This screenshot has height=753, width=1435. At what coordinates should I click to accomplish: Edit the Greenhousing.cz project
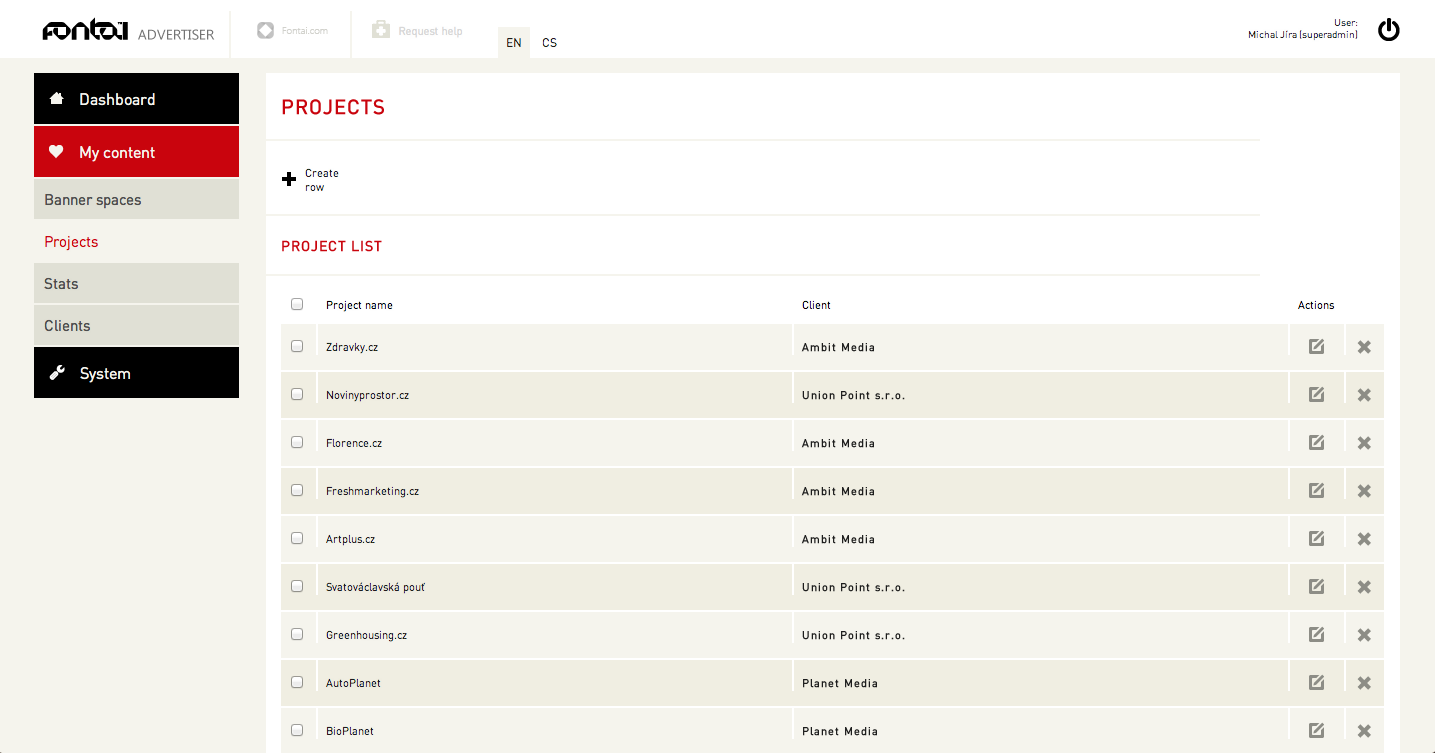coord(1316,635)
